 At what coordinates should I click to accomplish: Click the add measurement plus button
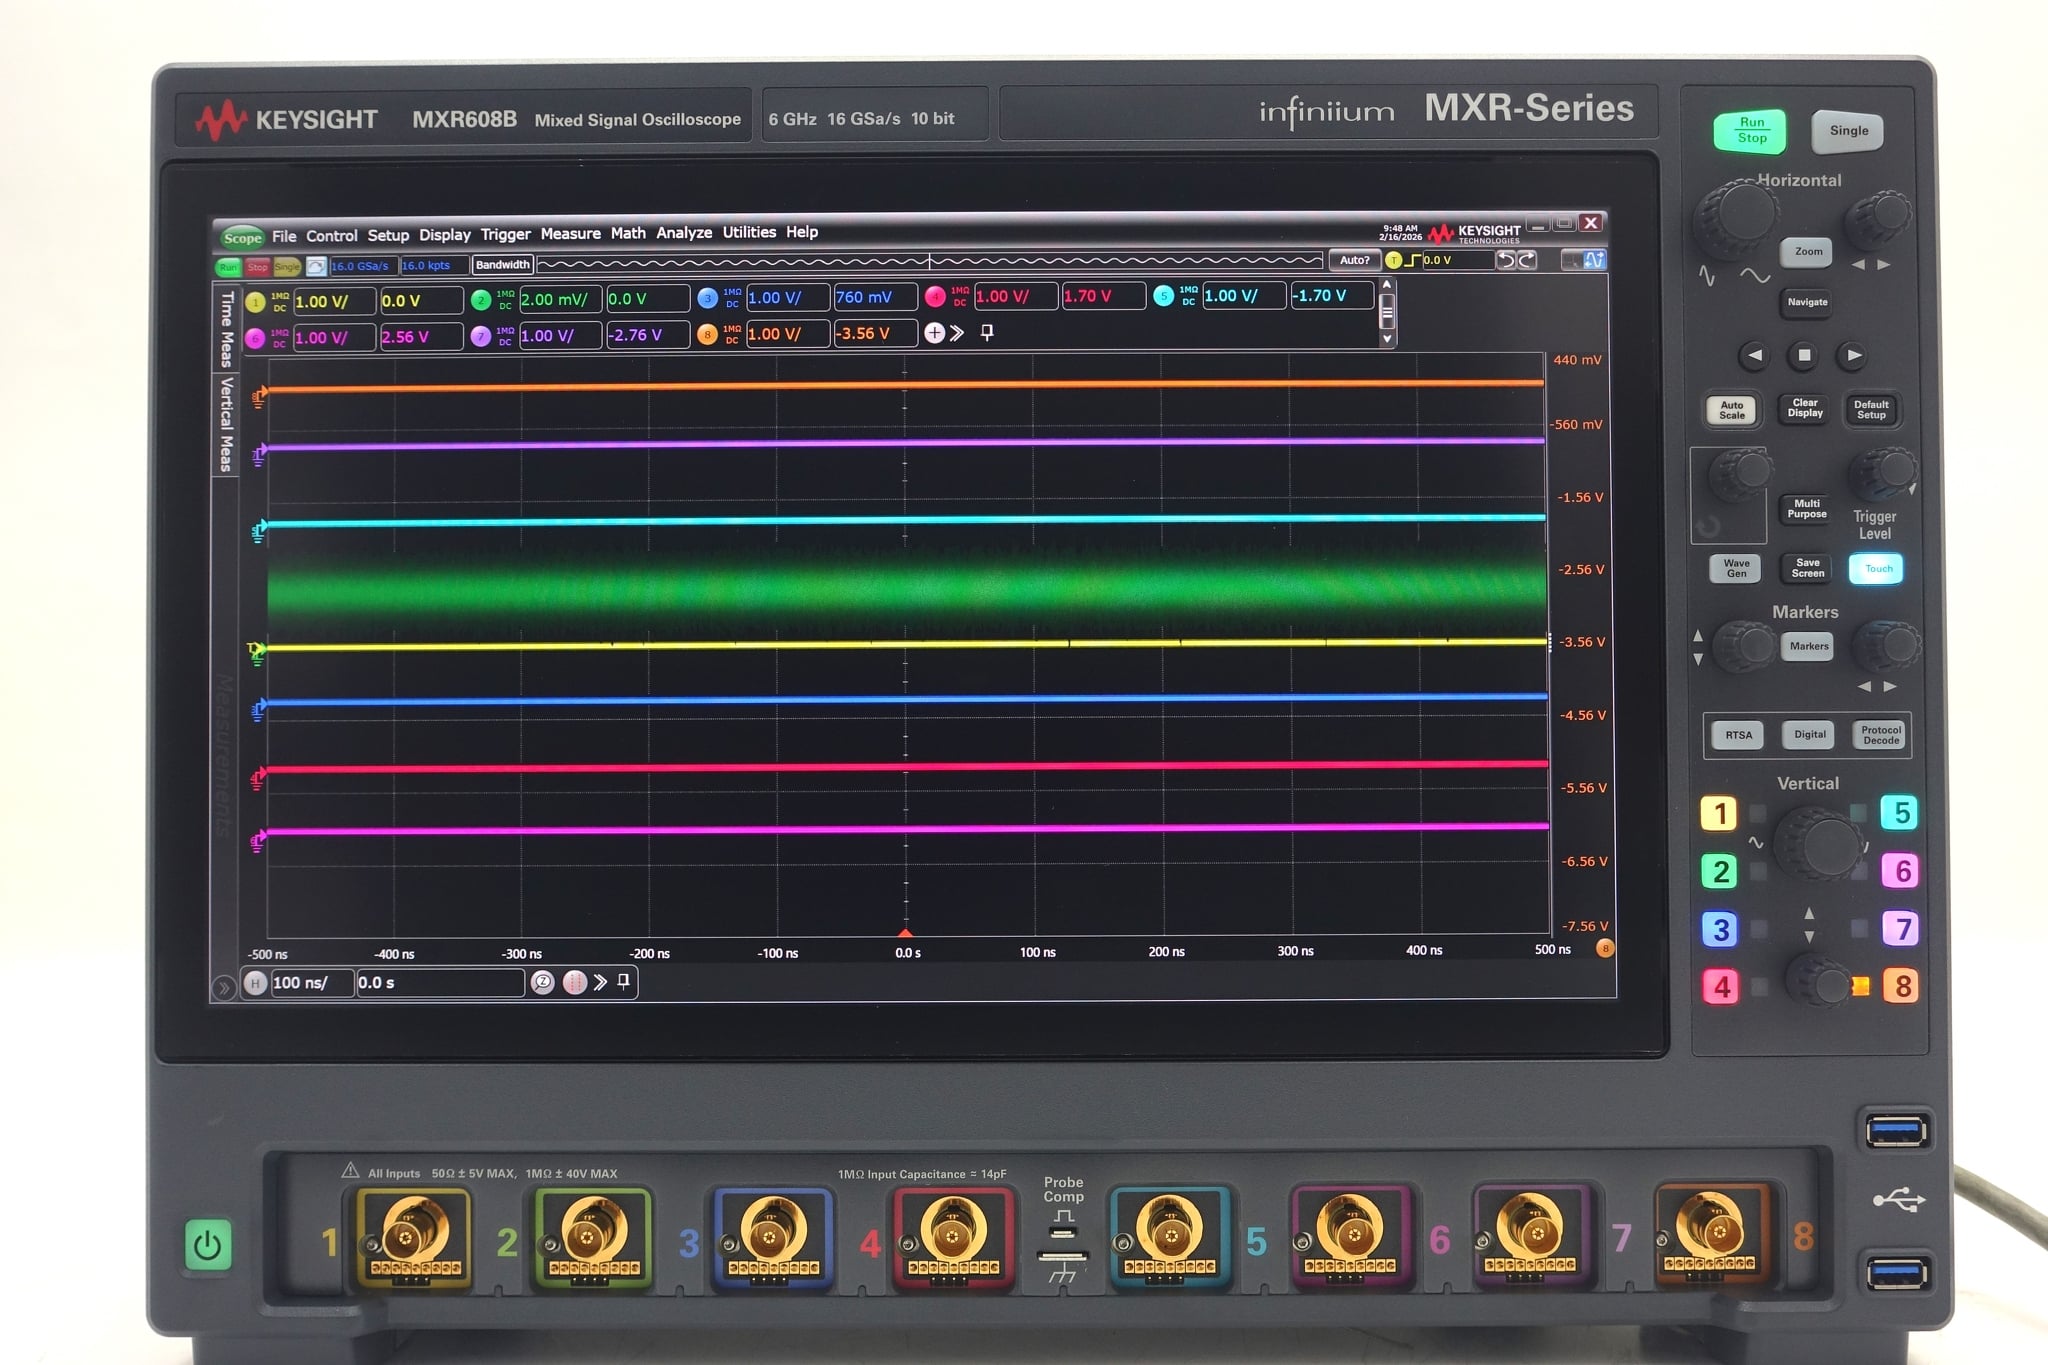934,333
